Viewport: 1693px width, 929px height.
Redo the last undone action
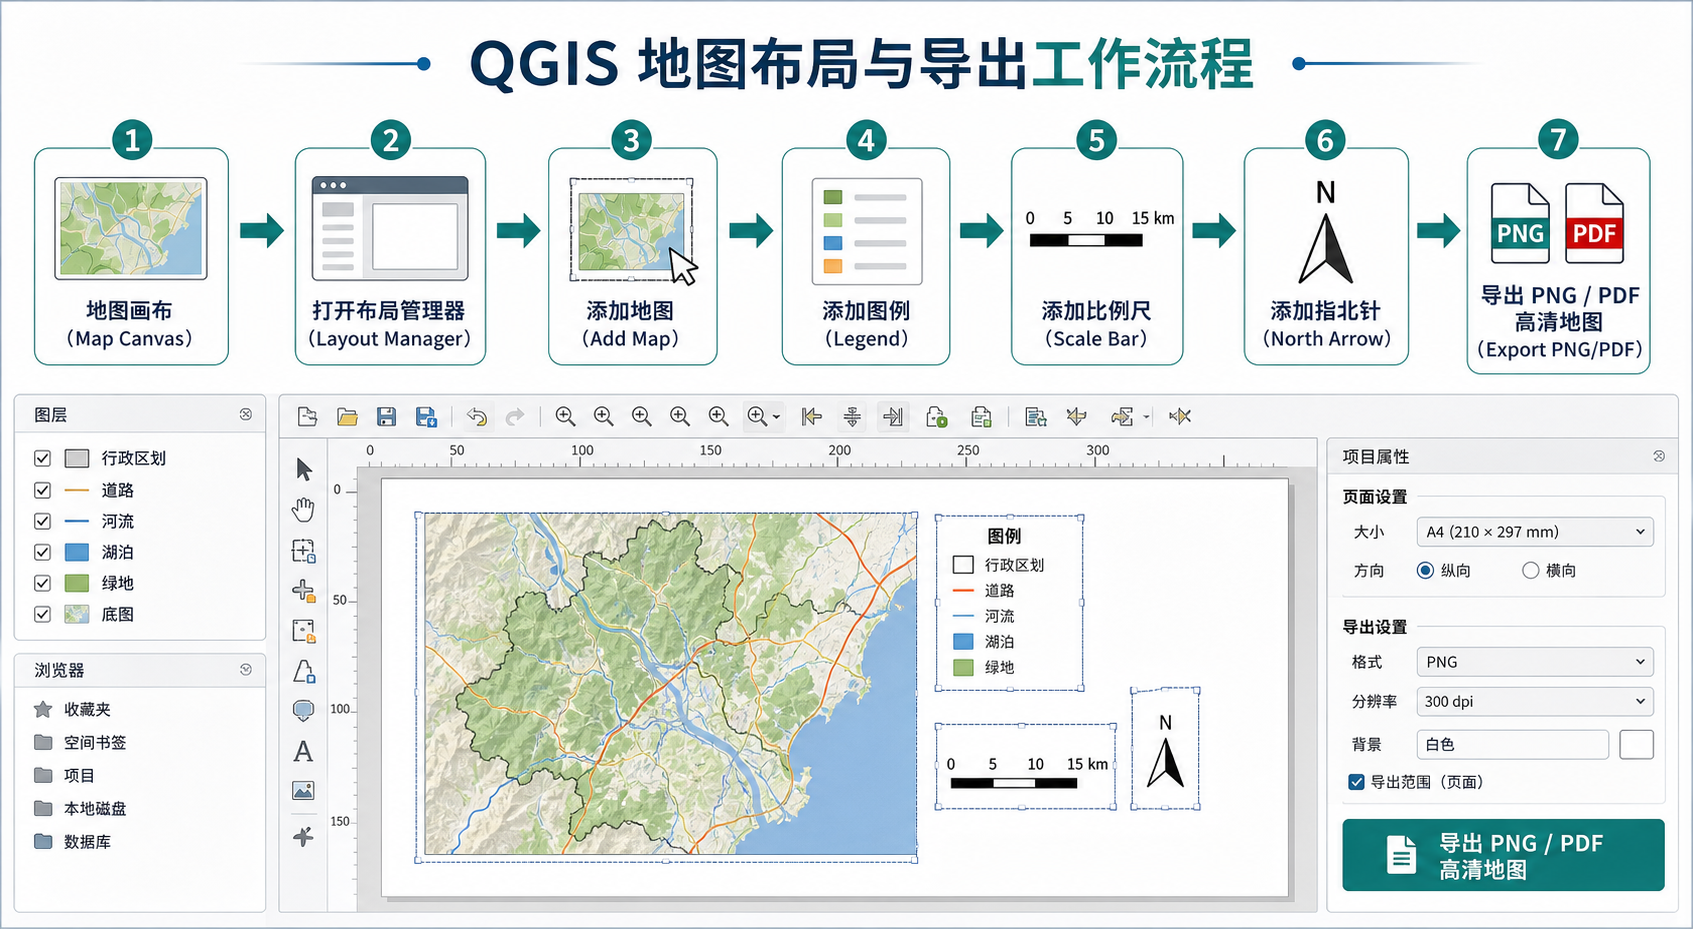[x=515, y=417]
